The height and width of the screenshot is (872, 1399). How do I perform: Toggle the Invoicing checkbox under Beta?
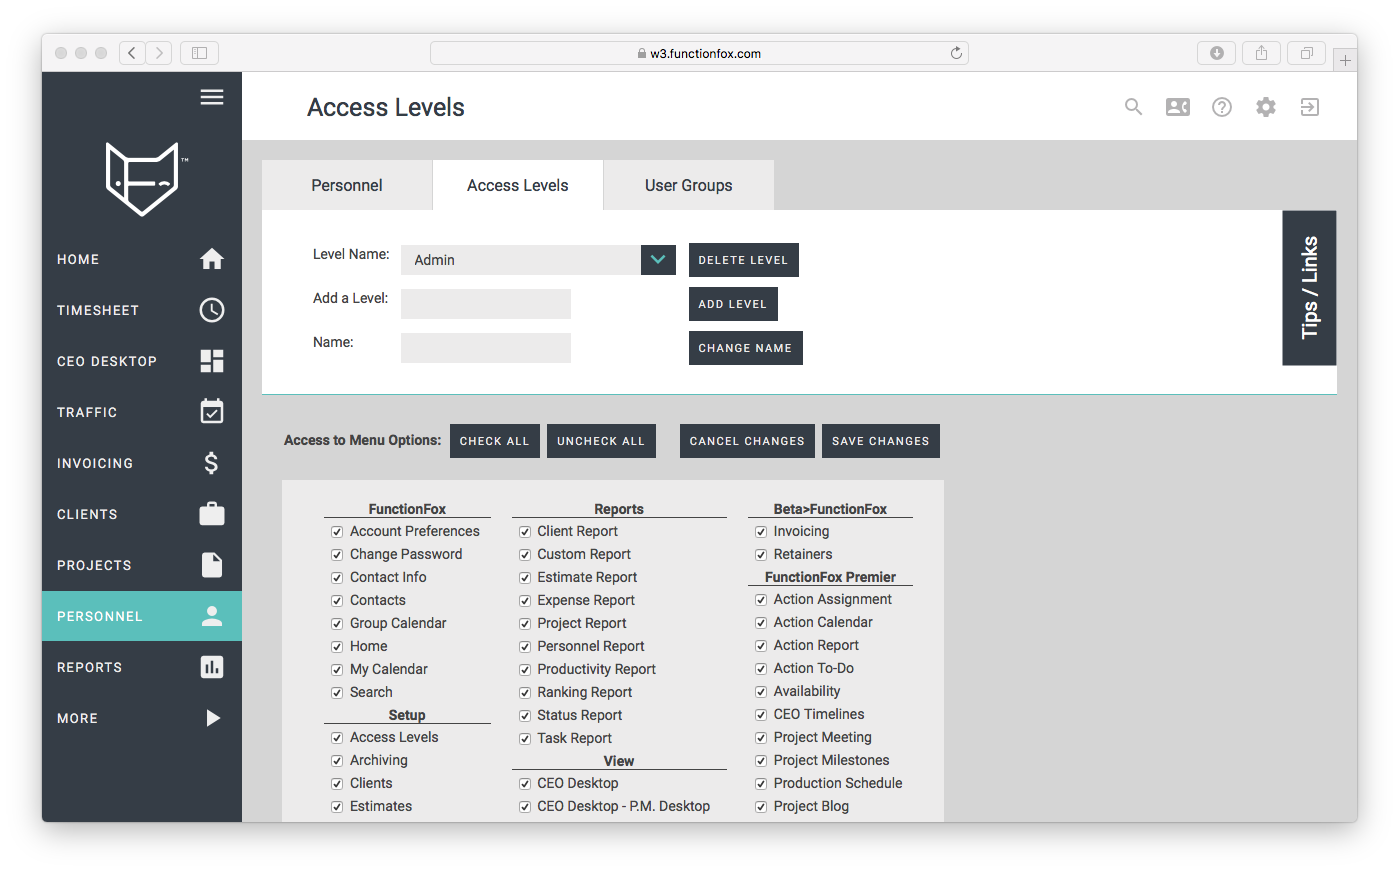pos(761,532)
